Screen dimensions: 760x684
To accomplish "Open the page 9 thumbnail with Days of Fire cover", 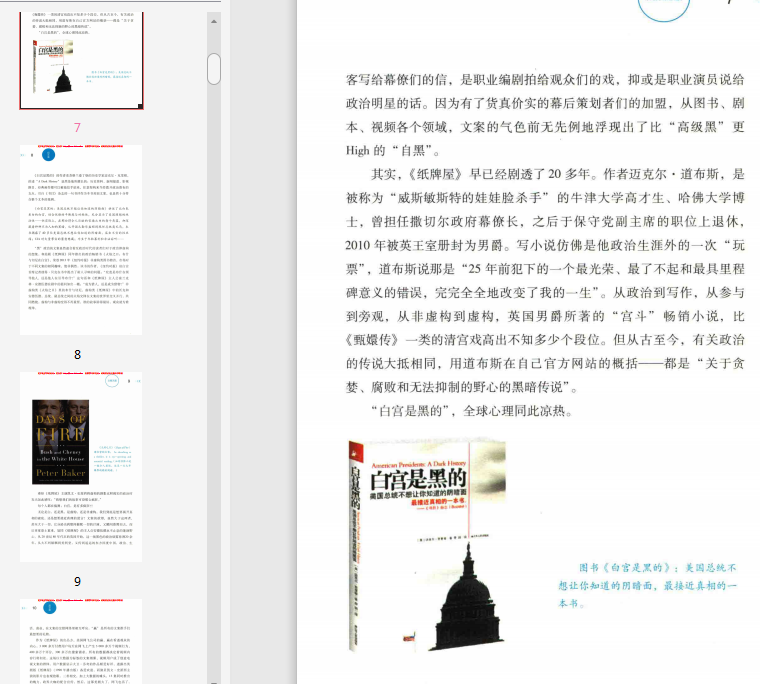I will (81, 466).
